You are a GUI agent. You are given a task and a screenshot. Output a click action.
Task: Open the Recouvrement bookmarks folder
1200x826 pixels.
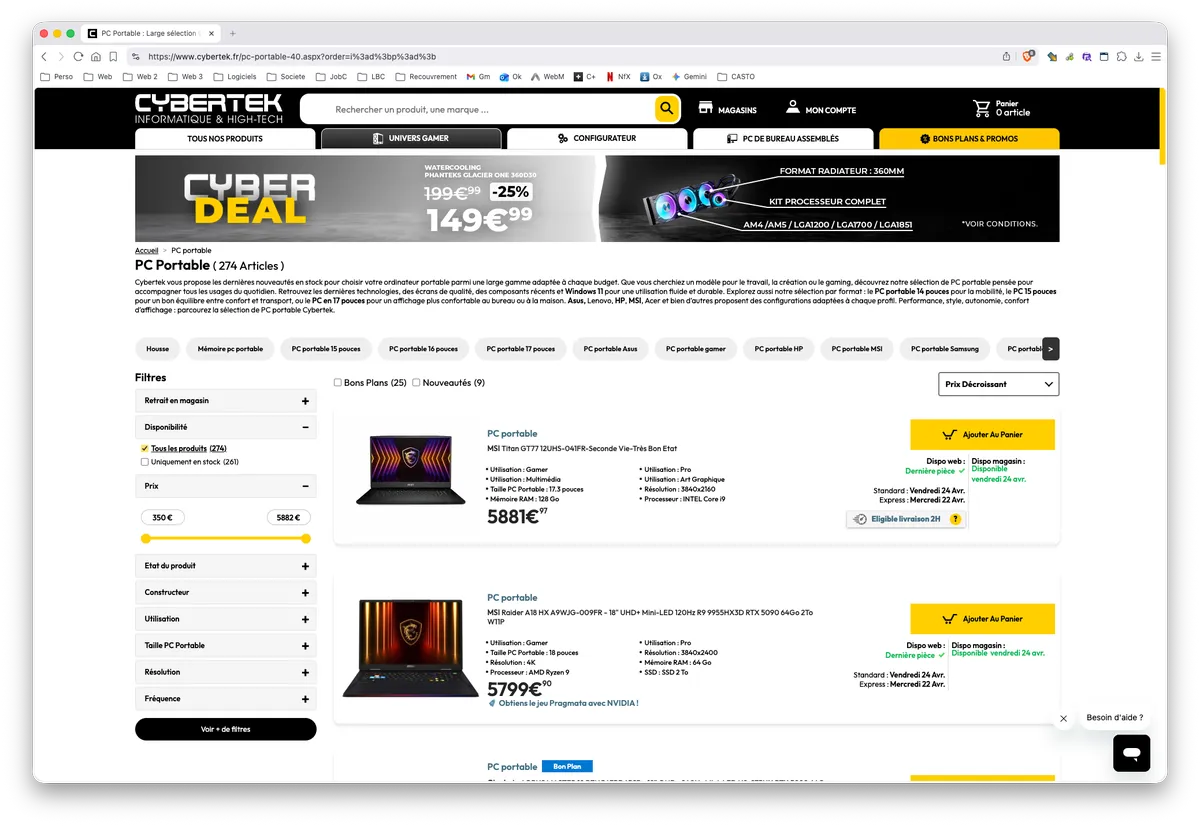(x=426, y=76)
